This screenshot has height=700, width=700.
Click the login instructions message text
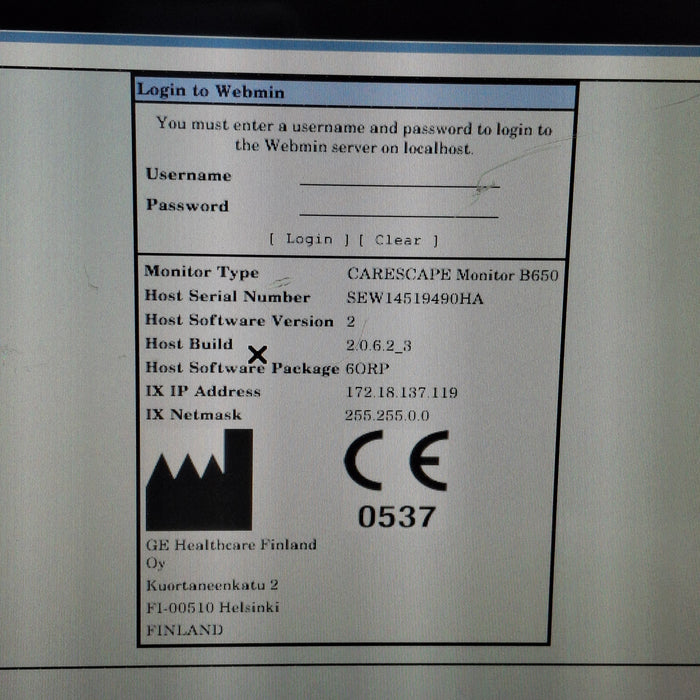(354, 137)
